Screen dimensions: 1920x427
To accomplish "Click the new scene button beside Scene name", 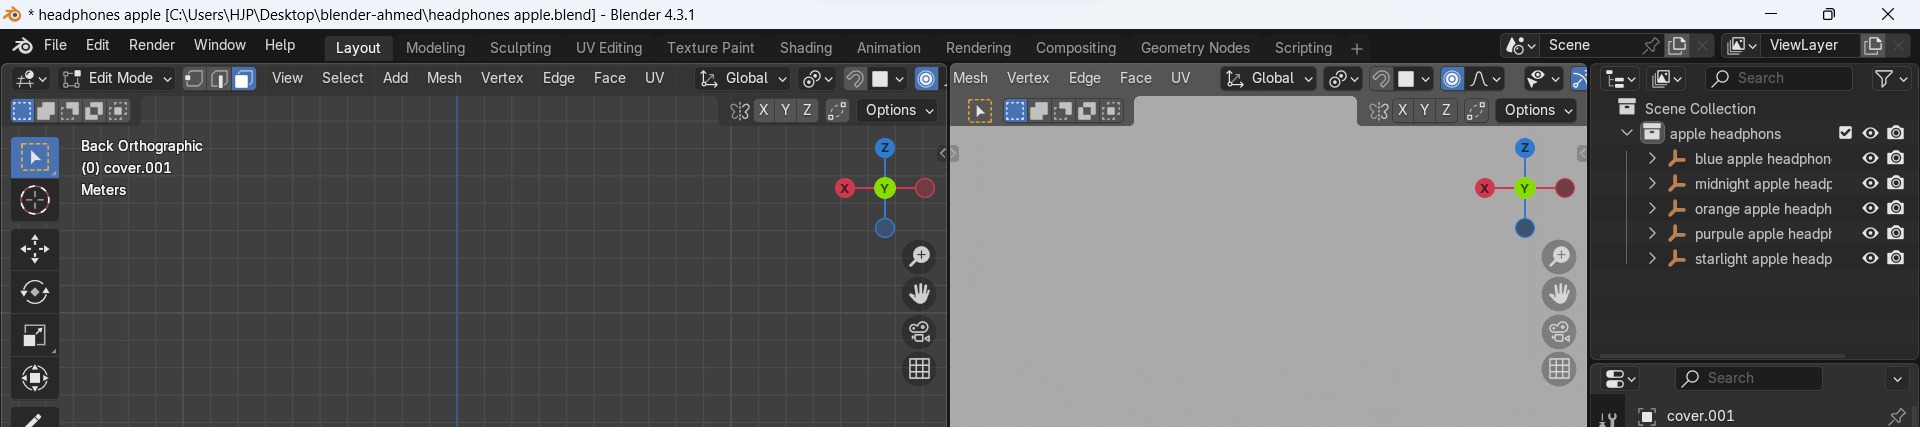I will point(1677,46).
